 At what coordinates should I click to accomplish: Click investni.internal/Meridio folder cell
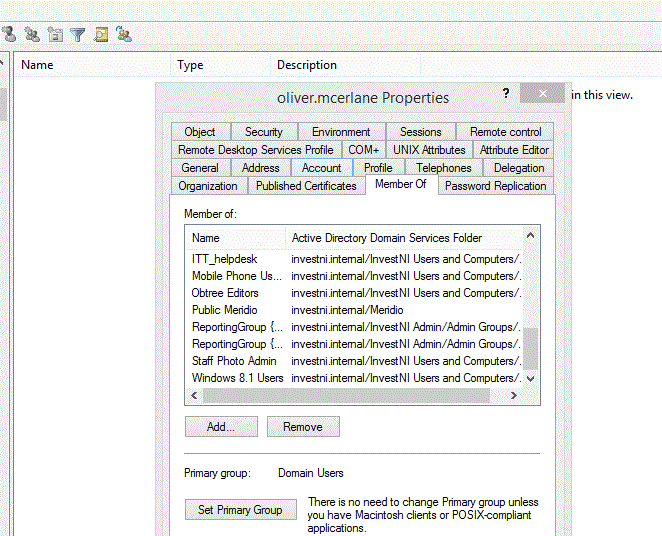347,310
